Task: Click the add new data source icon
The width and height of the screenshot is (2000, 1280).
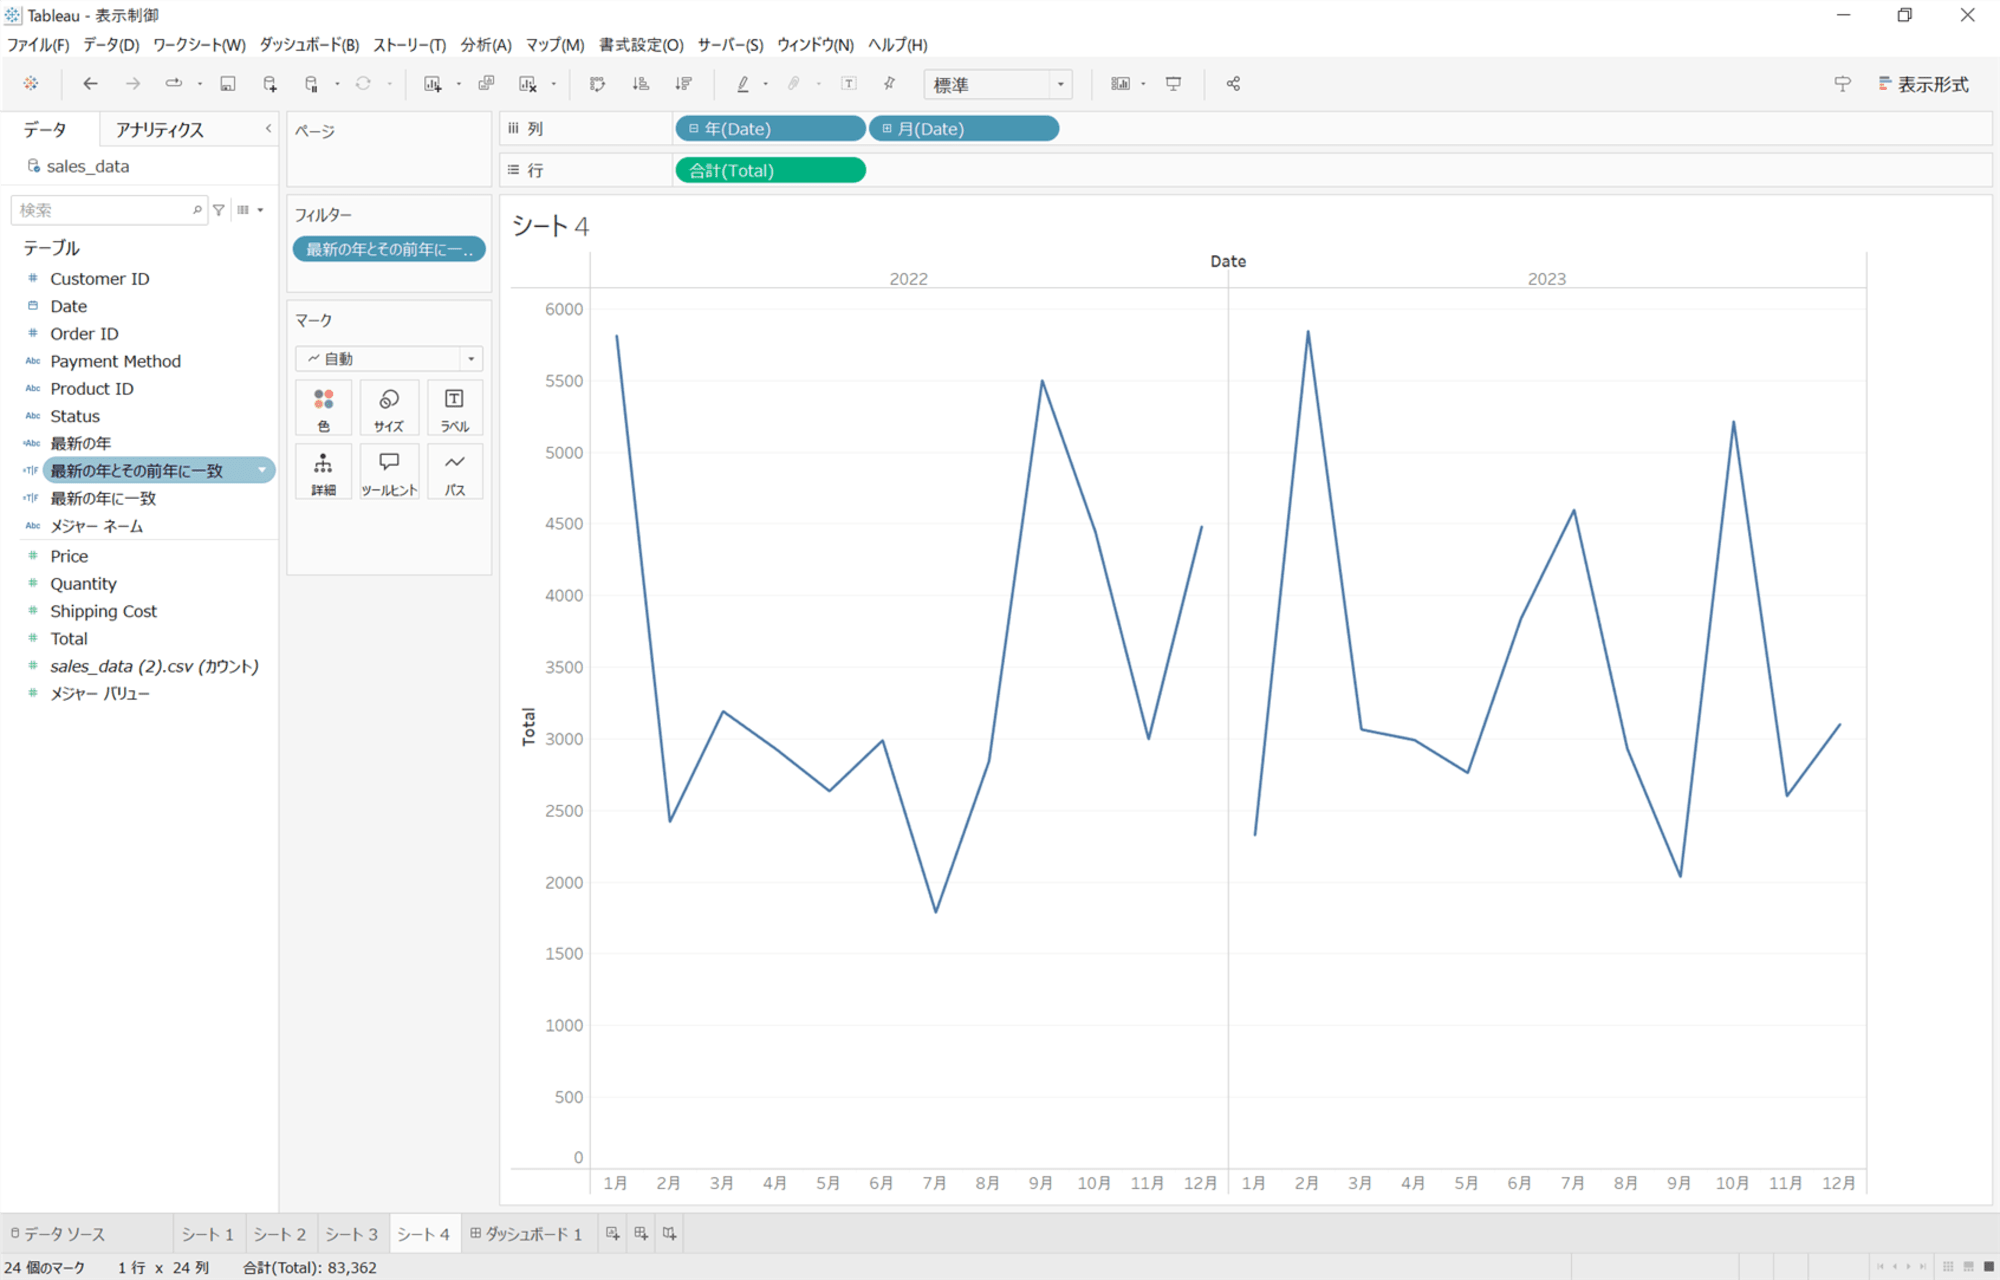Action: pyautogui.click(x=270, y=84)
